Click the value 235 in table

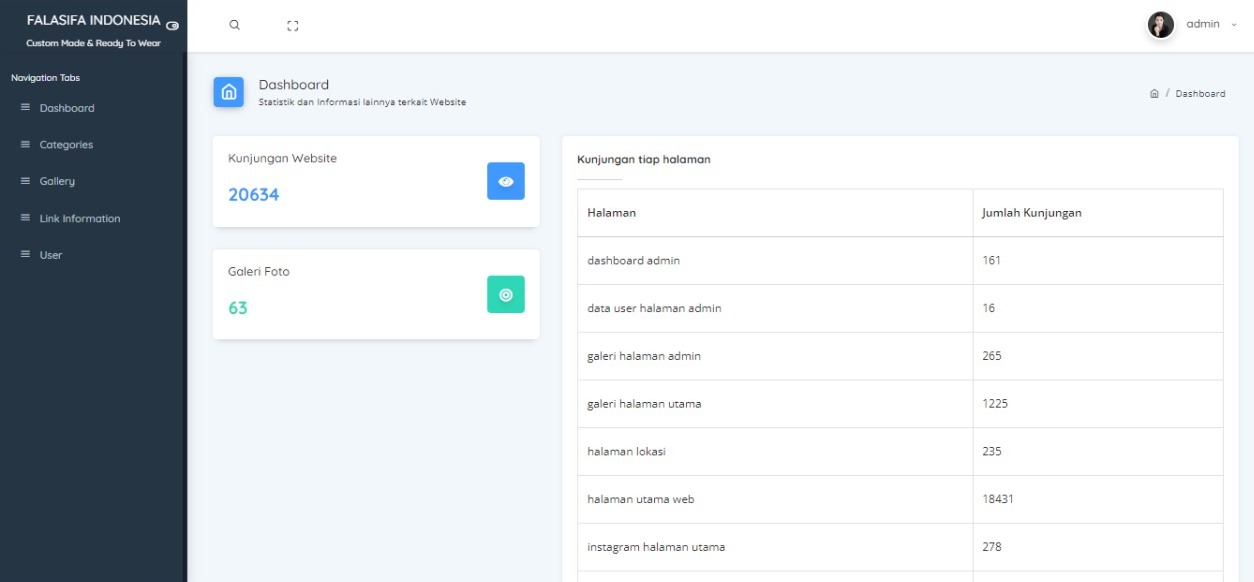click(x=992, y=451)
